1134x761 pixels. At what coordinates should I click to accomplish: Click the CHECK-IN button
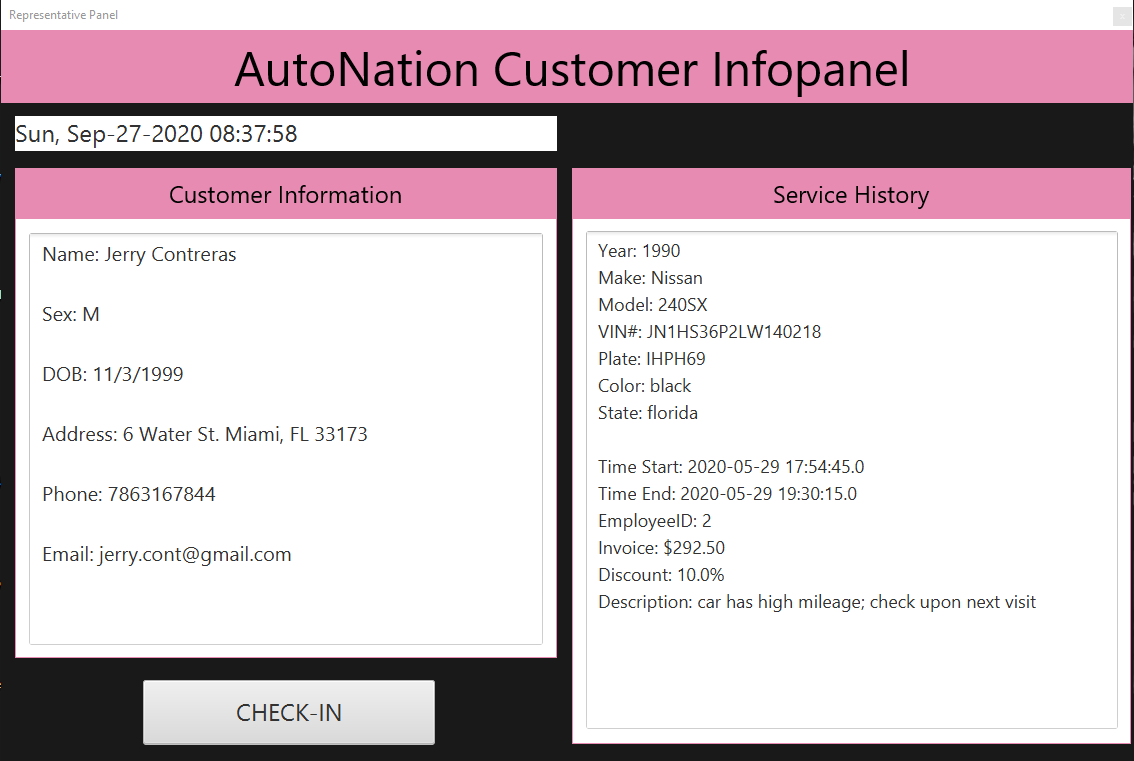click(289, 713)
